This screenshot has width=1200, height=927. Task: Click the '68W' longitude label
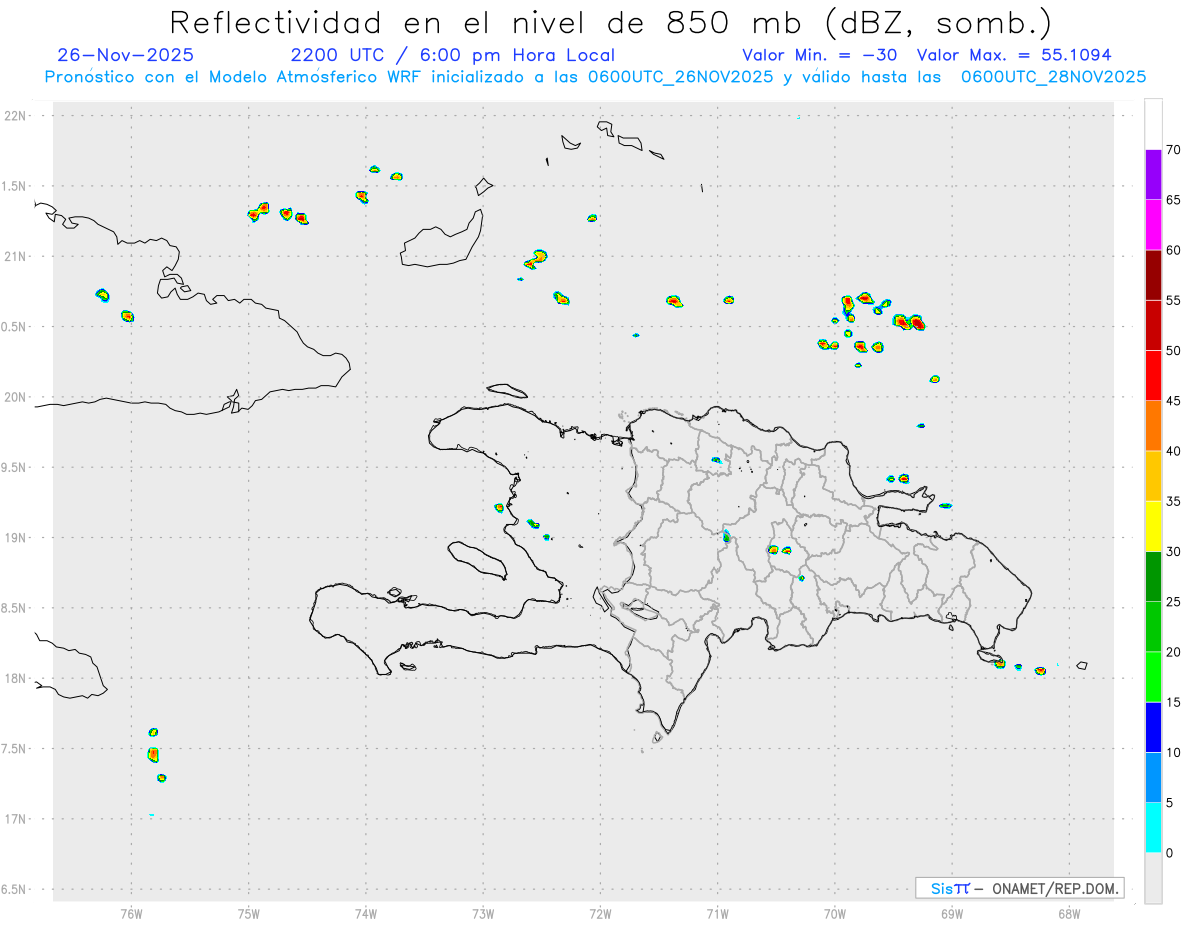pos(1069,913)
